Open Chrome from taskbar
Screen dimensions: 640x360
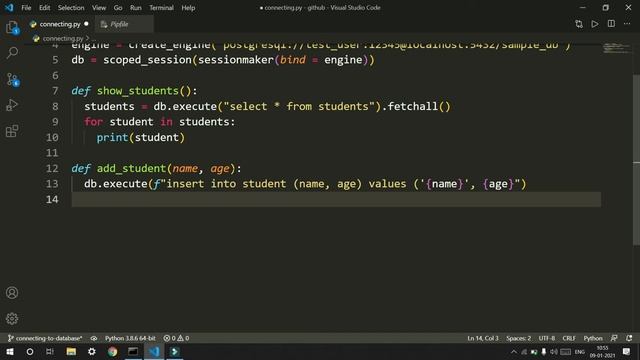click(x=112, y=351)
